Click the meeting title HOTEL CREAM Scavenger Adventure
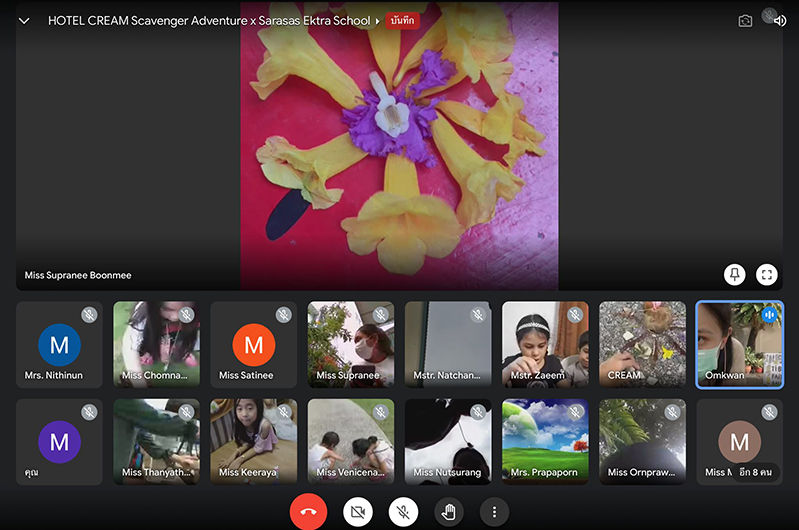 click(x=209, y=21)
